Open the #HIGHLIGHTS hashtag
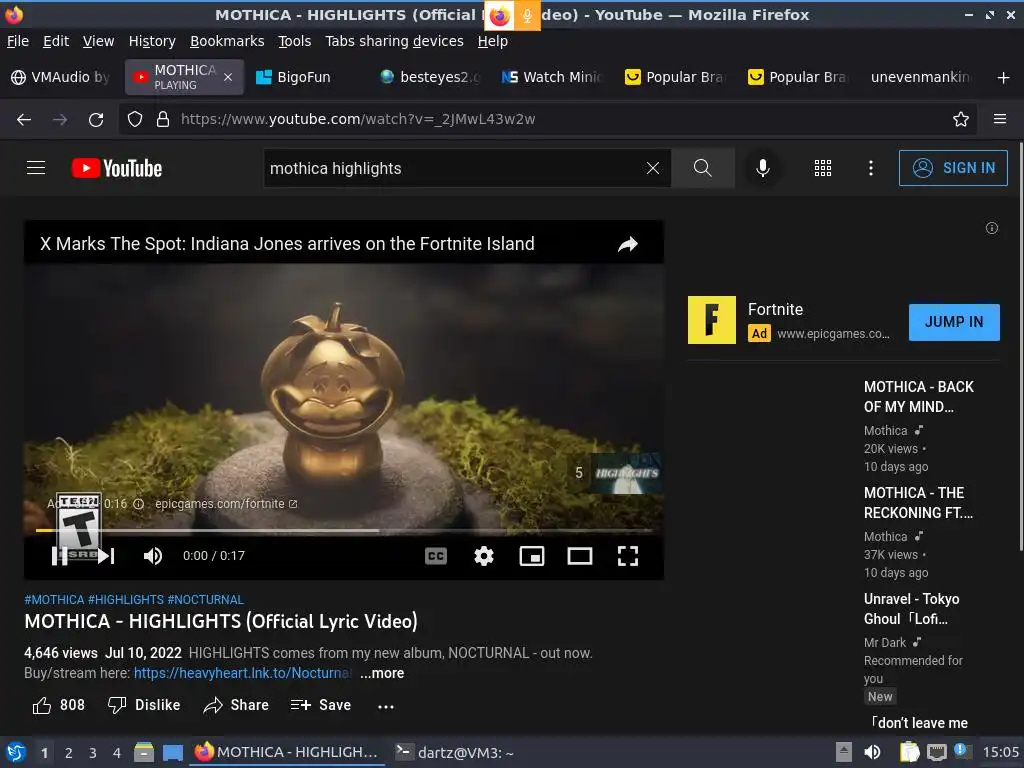The image size is (1024, 768). 126,600
